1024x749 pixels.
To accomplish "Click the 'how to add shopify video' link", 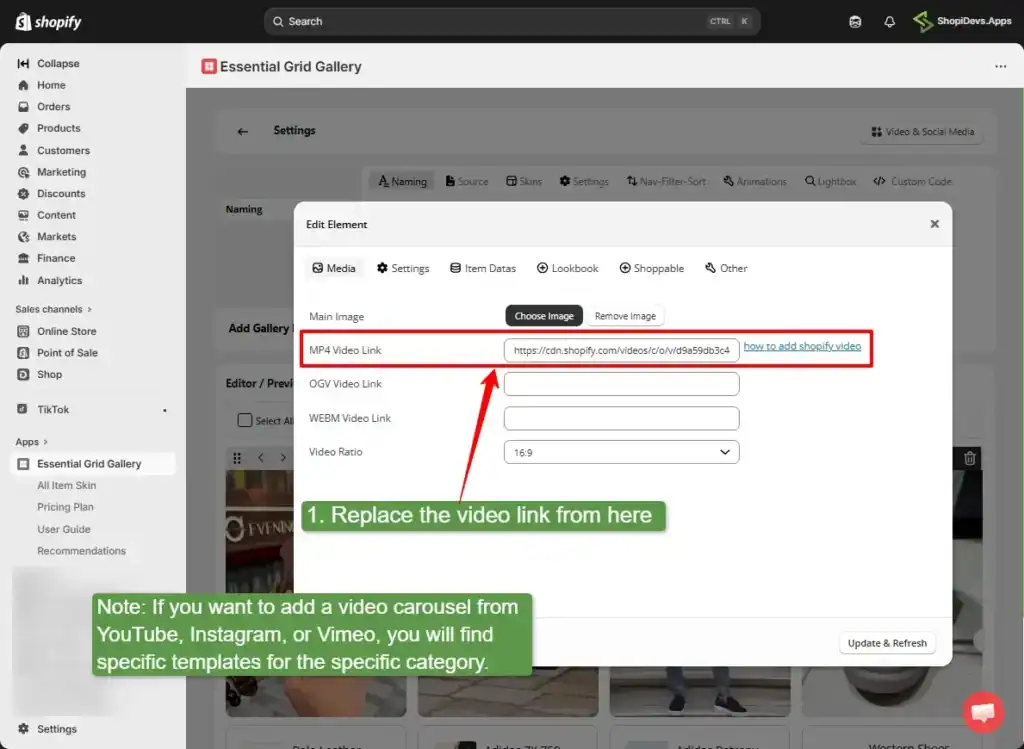I will pos(802,346).
